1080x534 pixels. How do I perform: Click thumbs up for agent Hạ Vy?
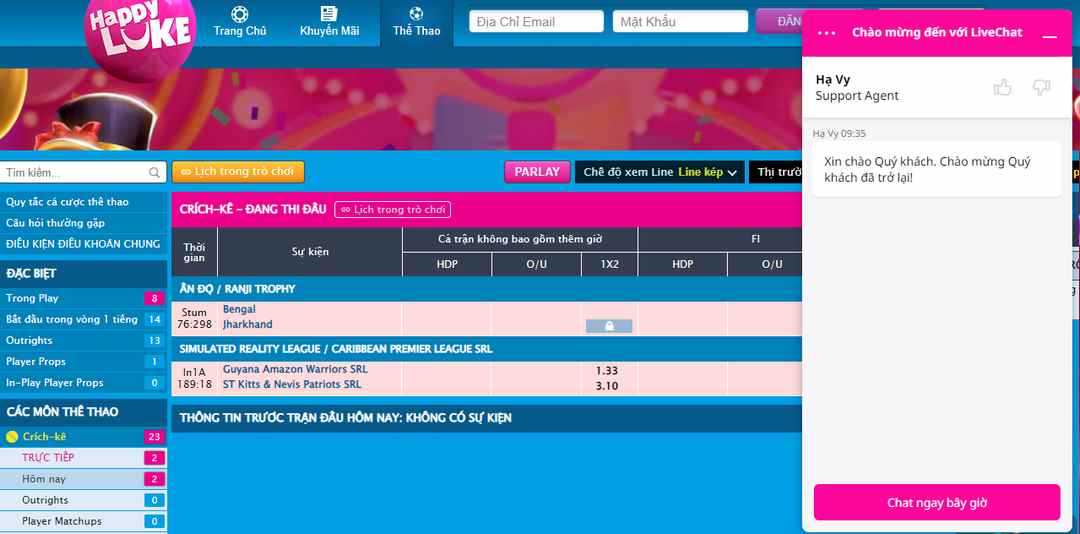(1002, 88)
